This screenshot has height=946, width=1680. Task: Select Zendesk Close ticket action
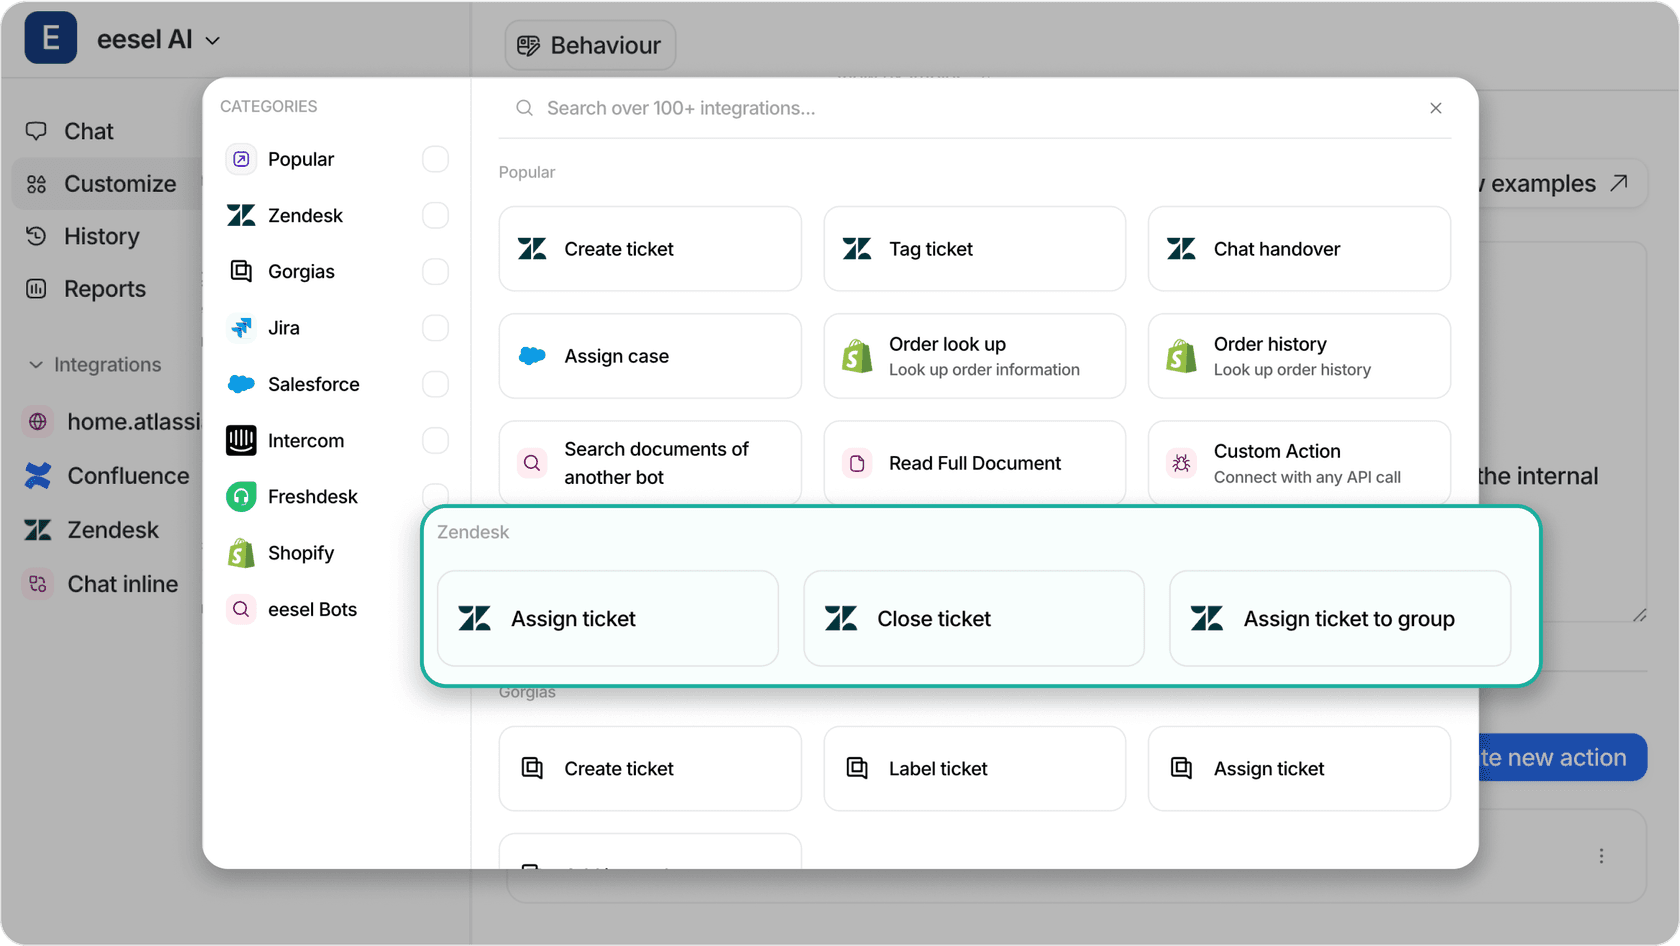coord(974,619)
